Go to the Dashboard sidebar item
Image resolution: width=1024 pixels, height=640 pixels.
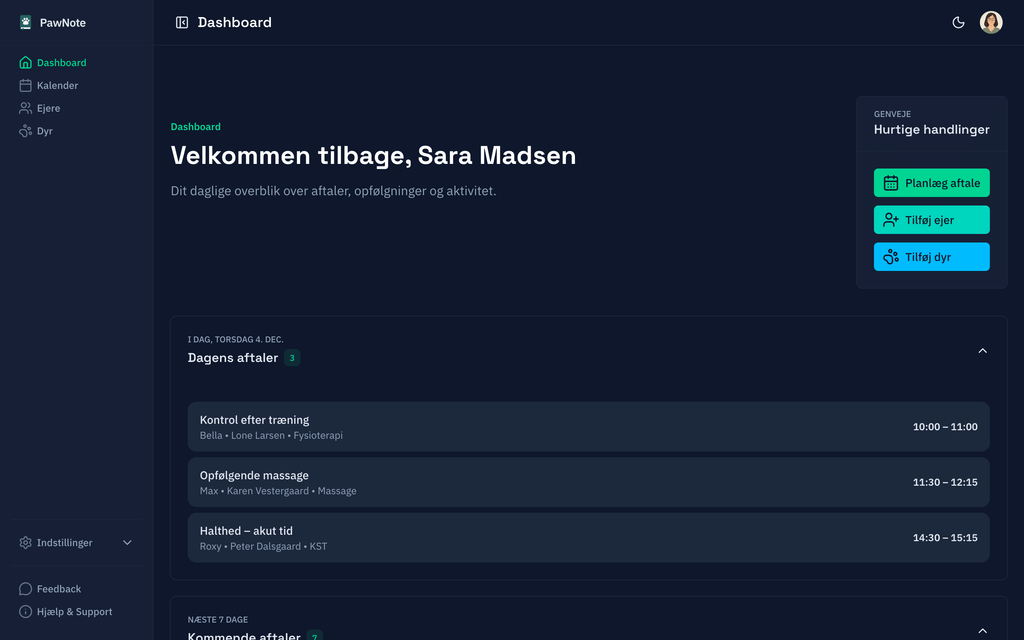coord(61,62)
